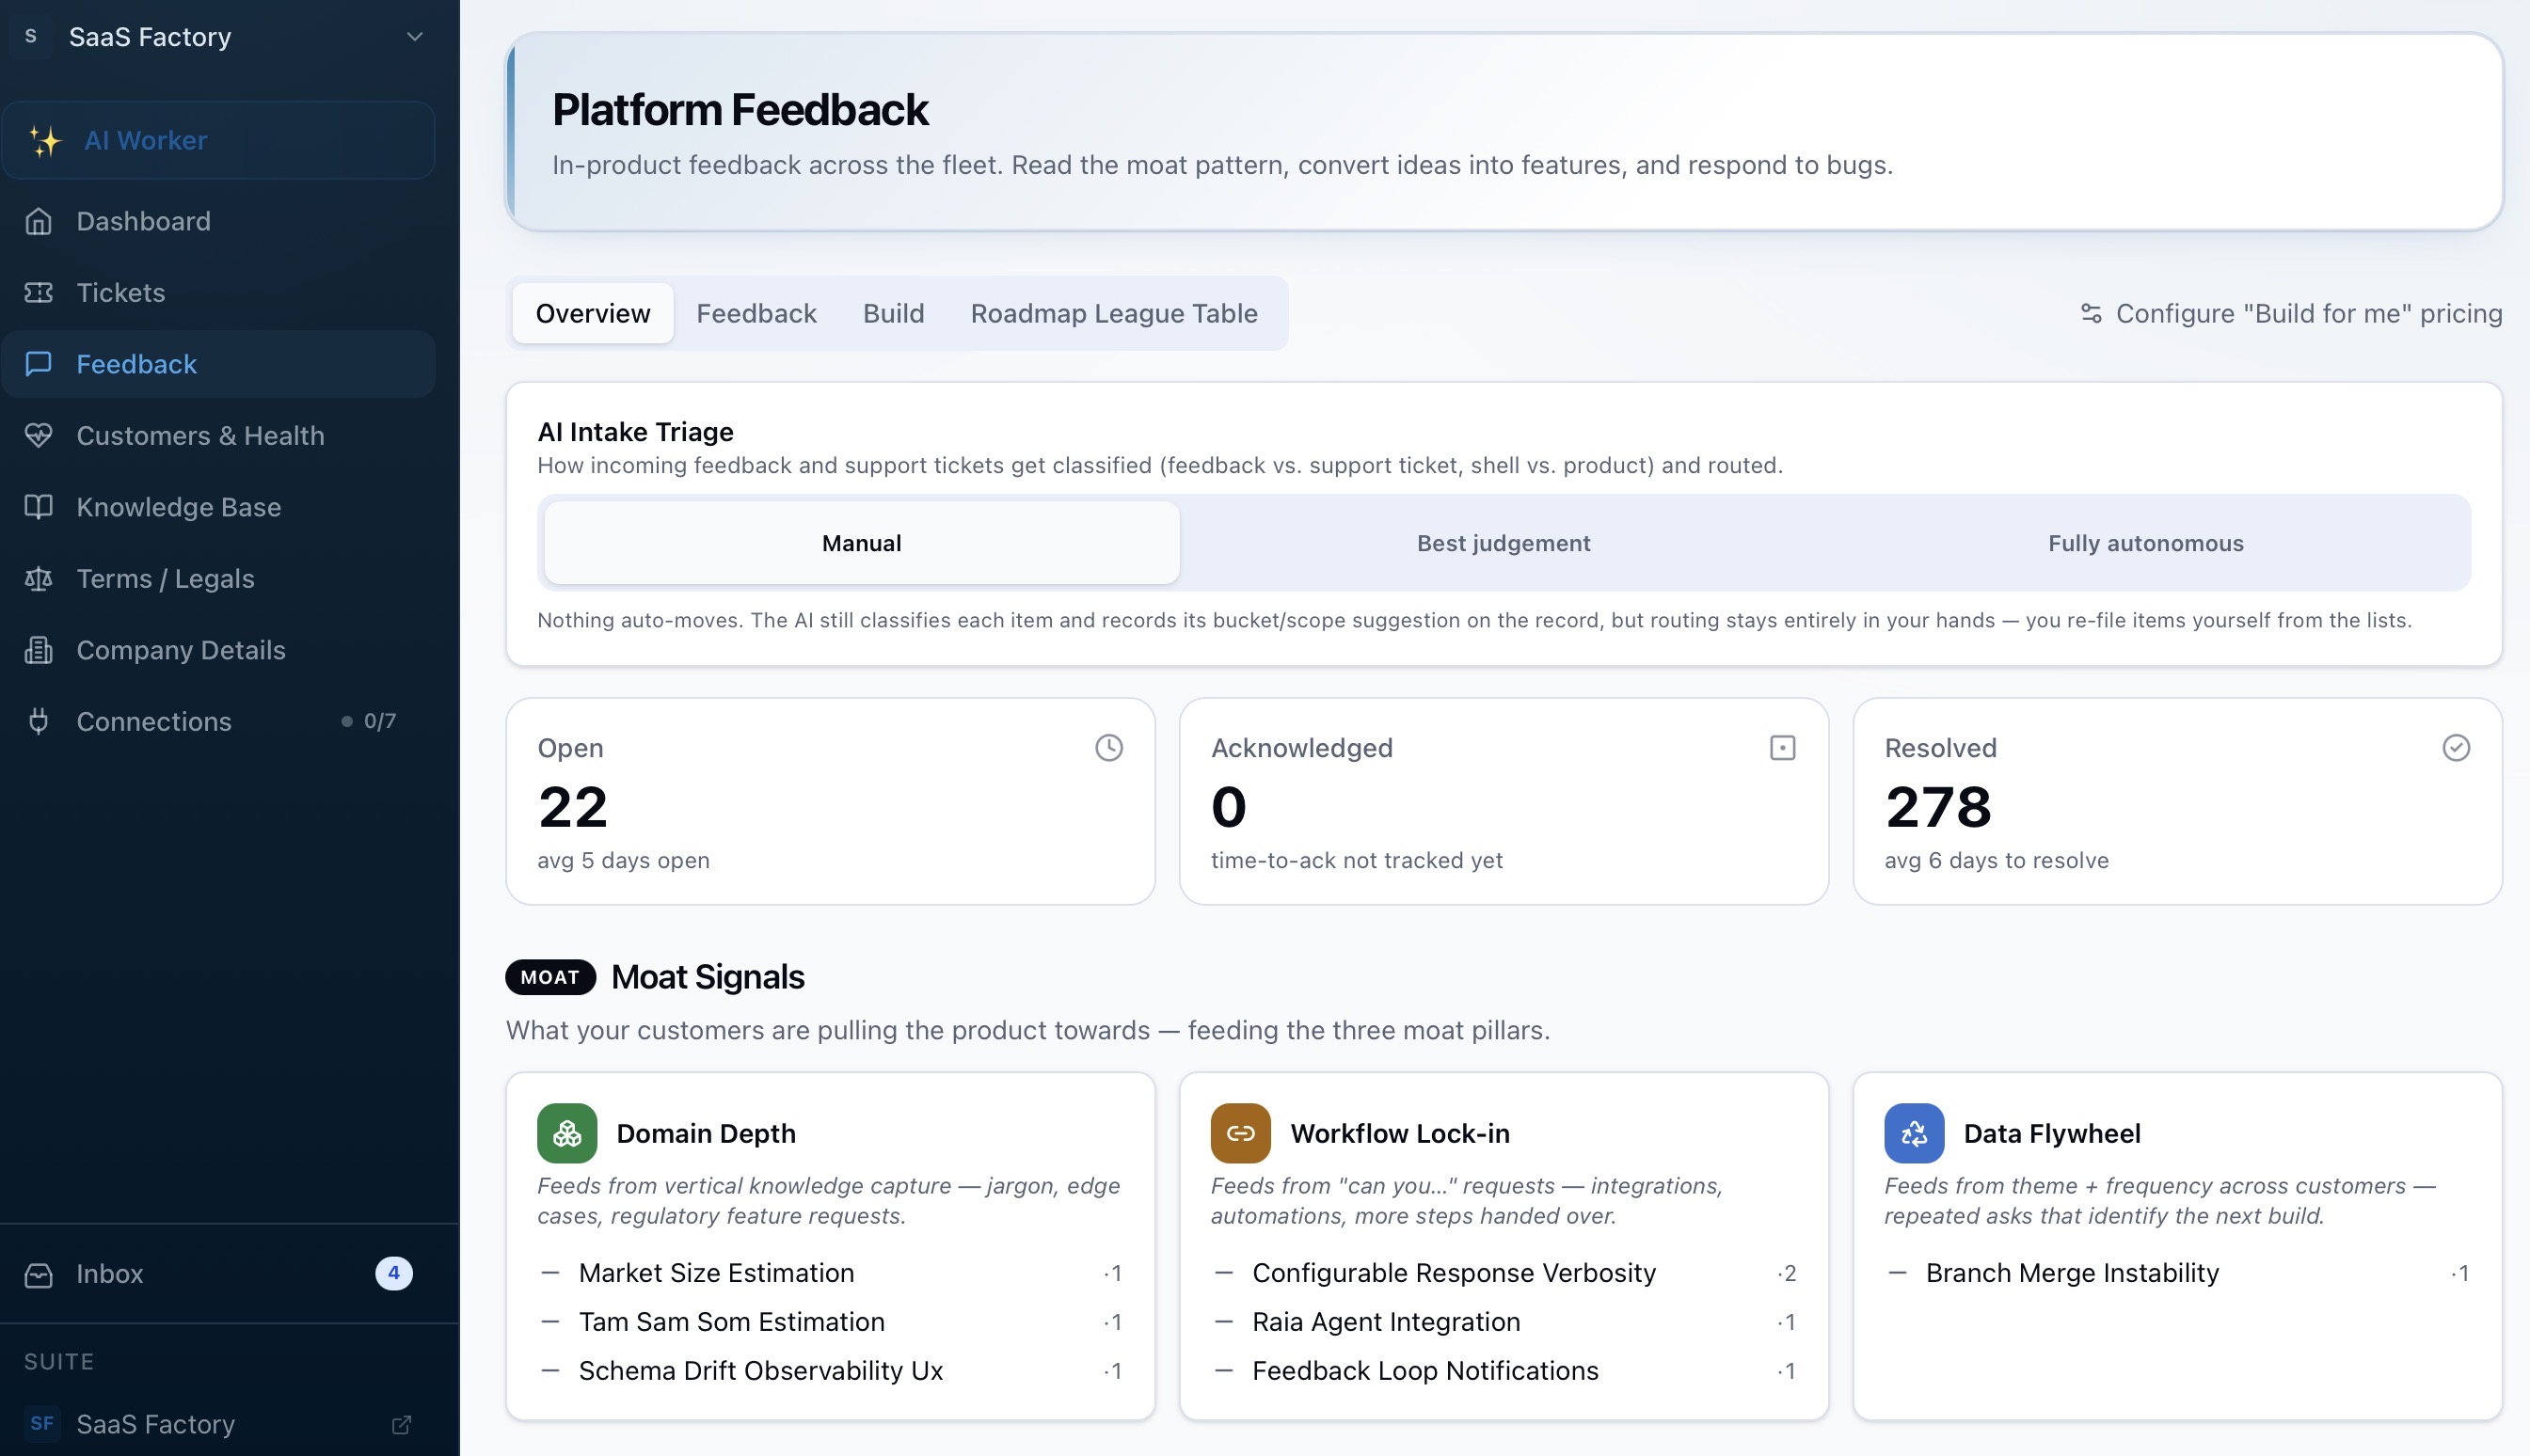
Task: Select Fully autonomous triage mode
Action: [x=2145, y=543]
